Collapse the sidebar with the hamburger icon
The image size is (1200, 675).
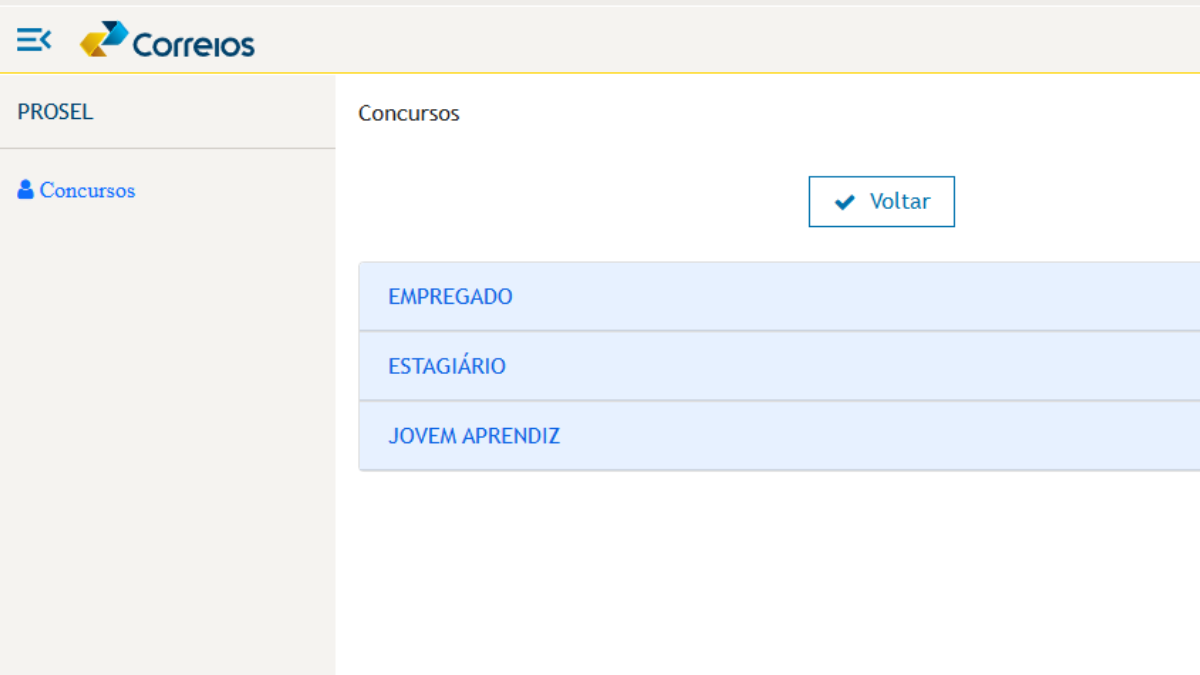tap(34, 40)
